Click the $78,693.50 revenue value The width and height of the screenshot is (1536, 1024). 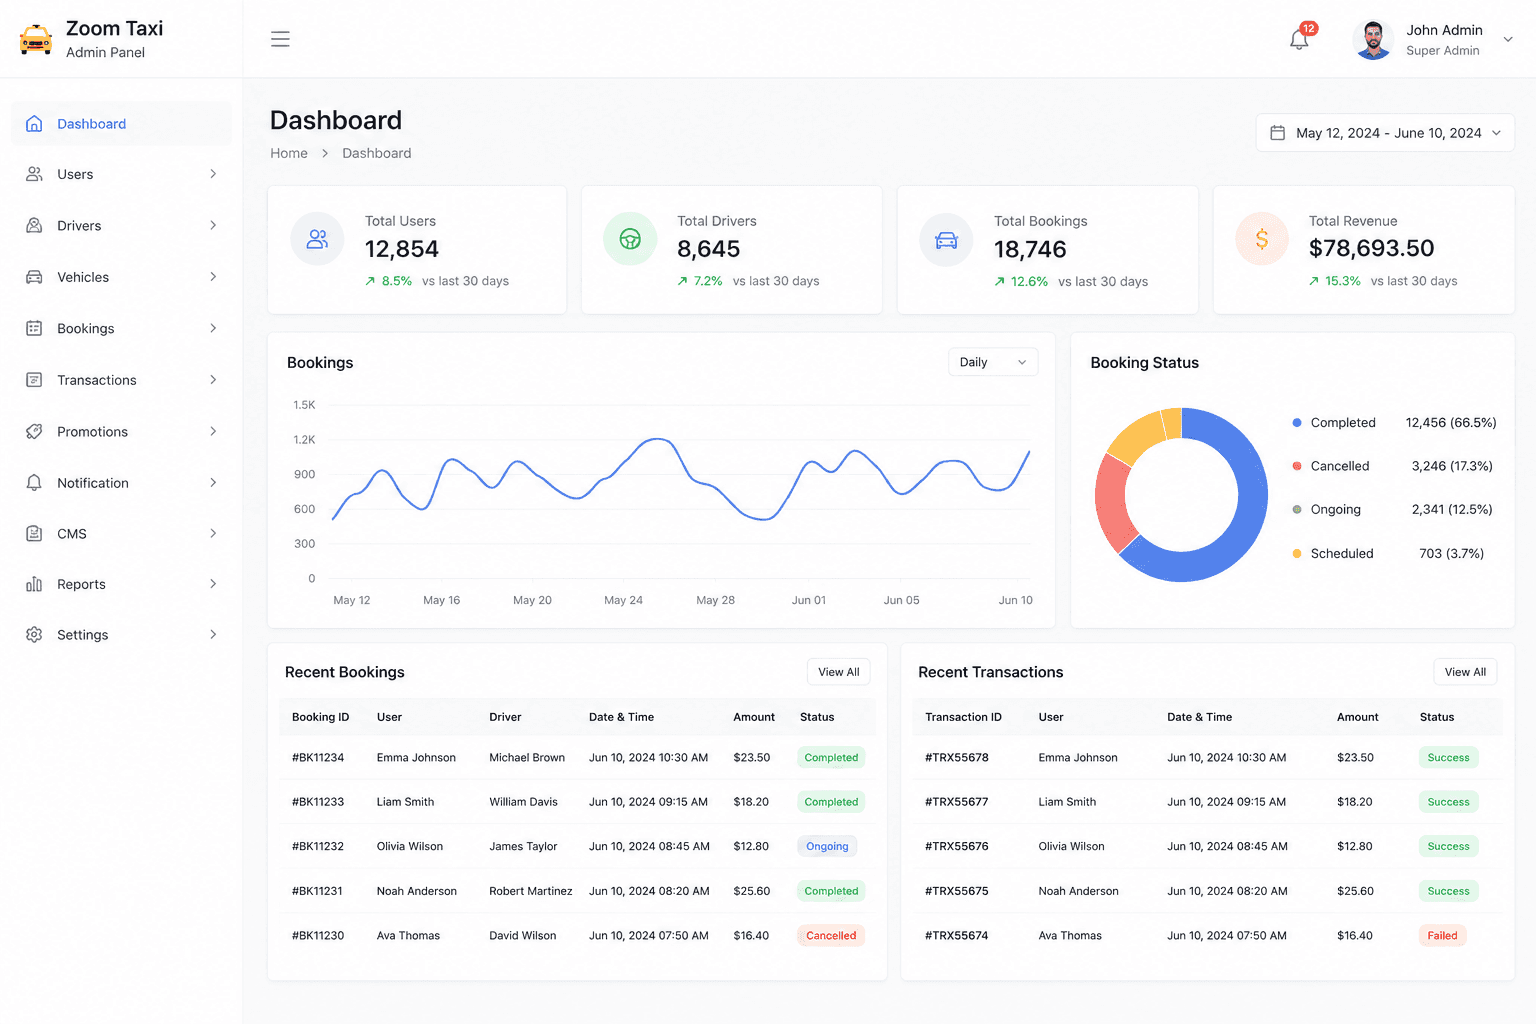(x=1371, y=248)
